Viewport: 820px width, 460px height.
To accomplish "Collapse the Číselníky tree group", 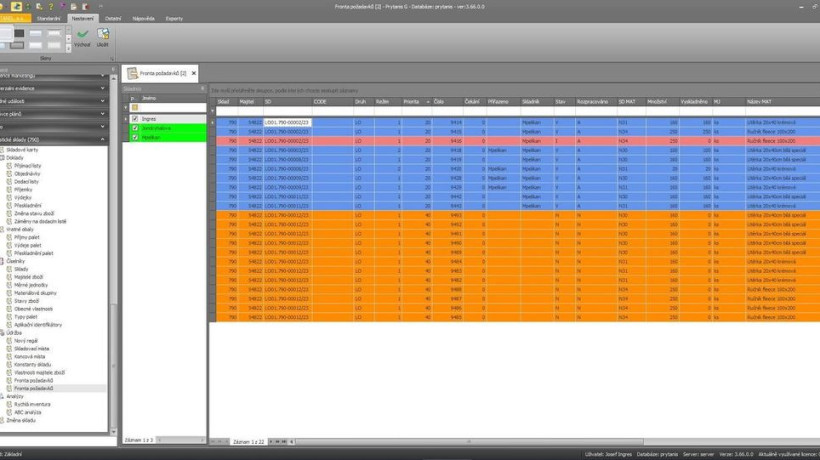I will (3, 260).
